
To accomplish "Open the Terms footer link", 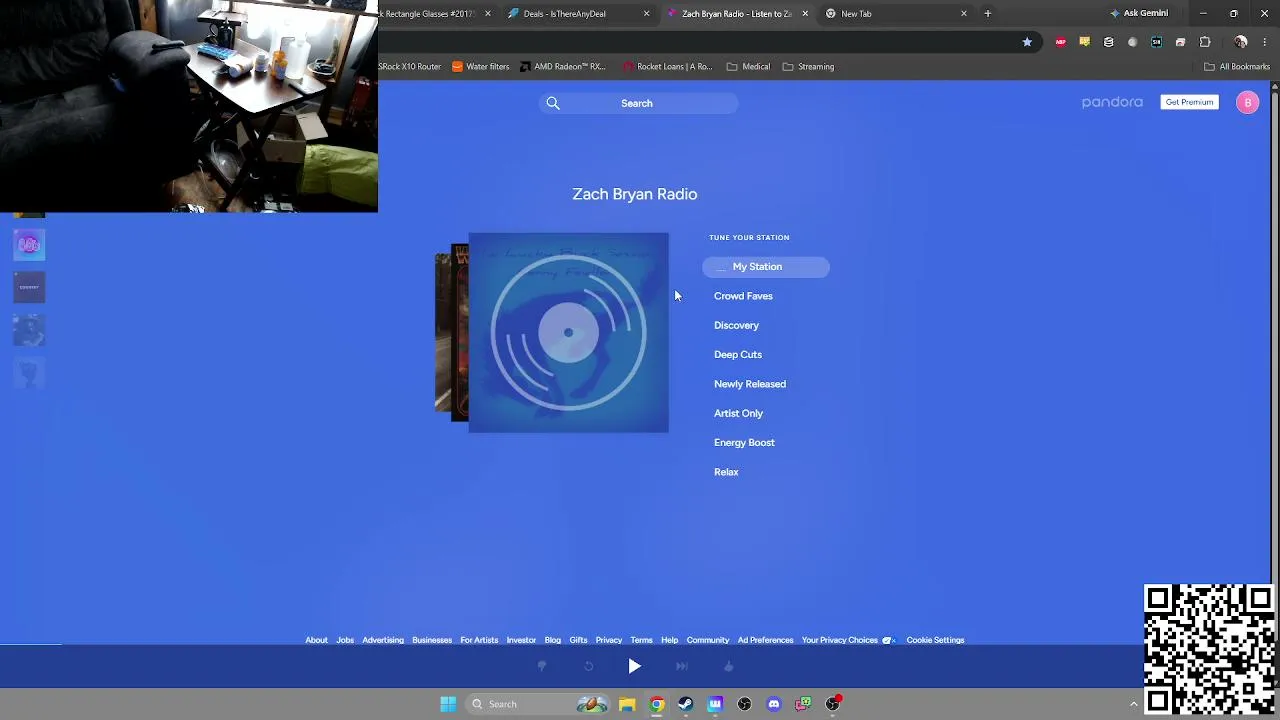I will point(642,640).
